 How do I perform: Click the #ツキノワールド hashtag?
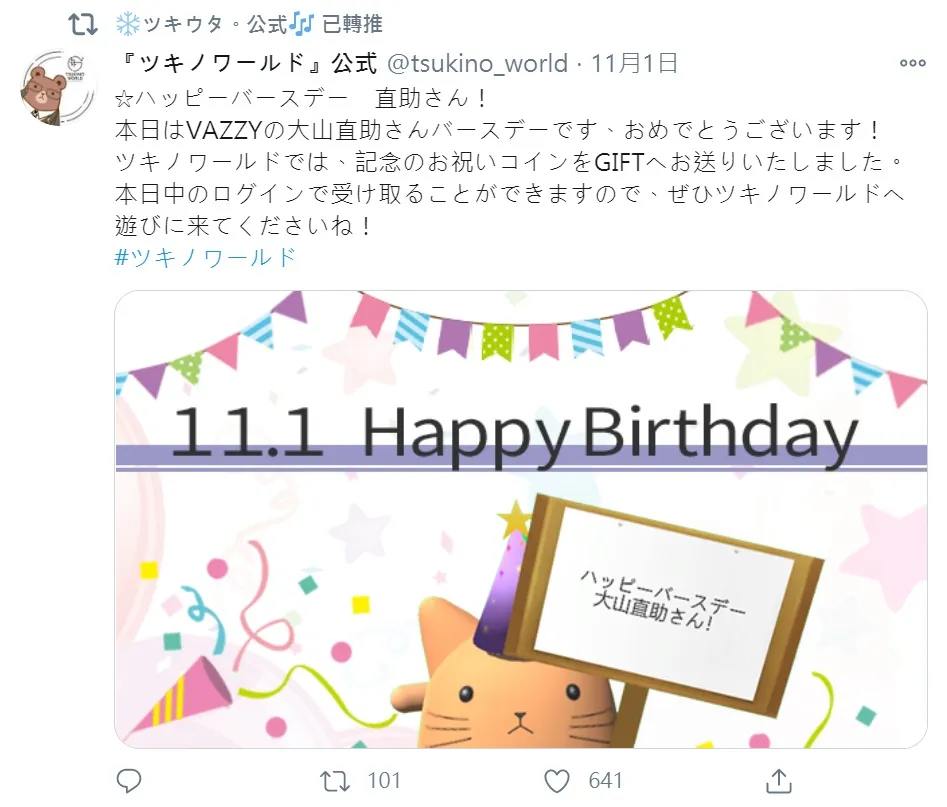click(205, 257)
